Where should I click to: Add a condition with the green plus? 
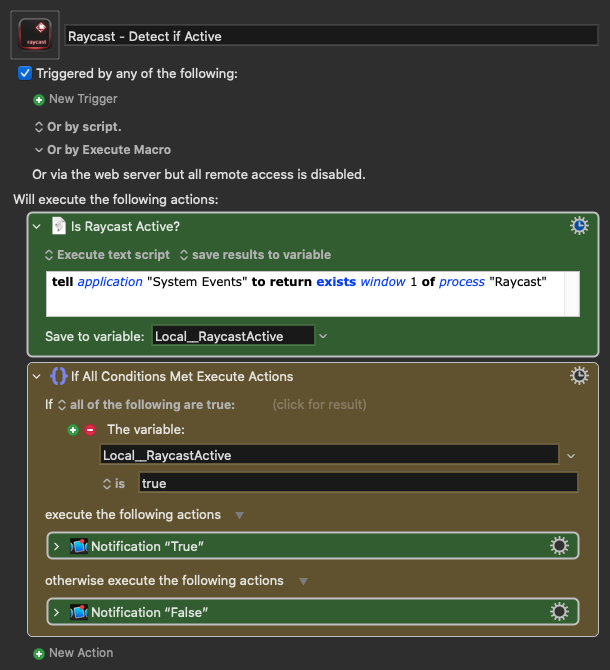point(73,430)
